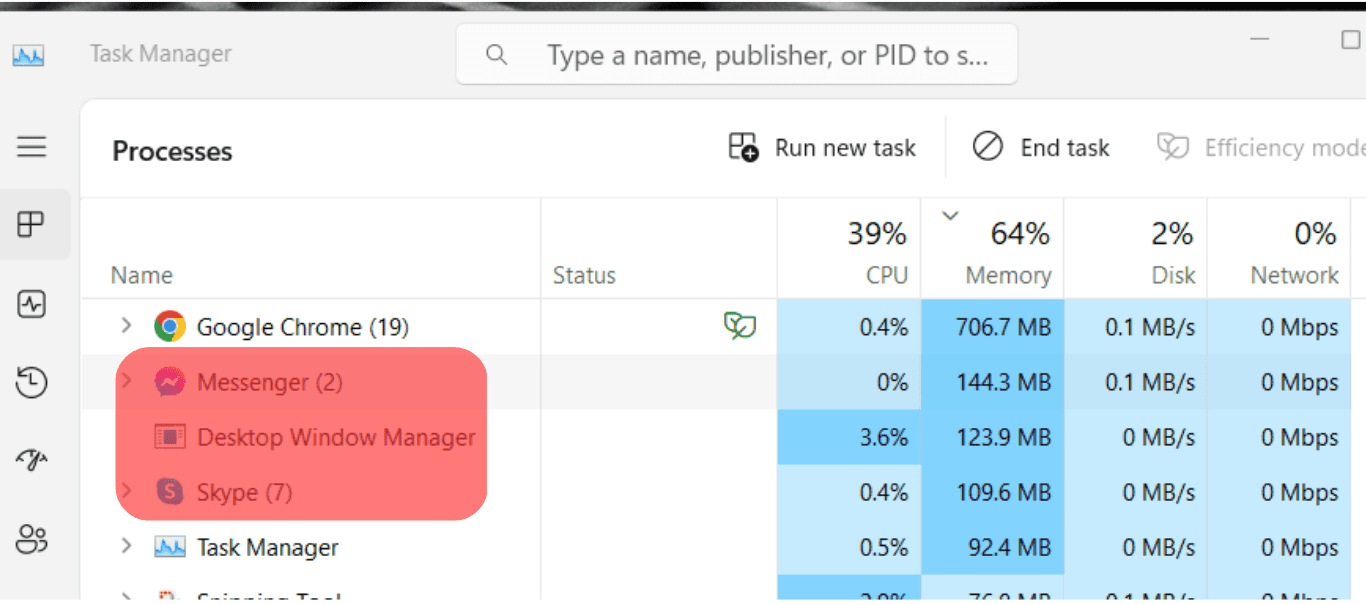Click Task Manager's 0.5% CPU cell

click(849, 547)
